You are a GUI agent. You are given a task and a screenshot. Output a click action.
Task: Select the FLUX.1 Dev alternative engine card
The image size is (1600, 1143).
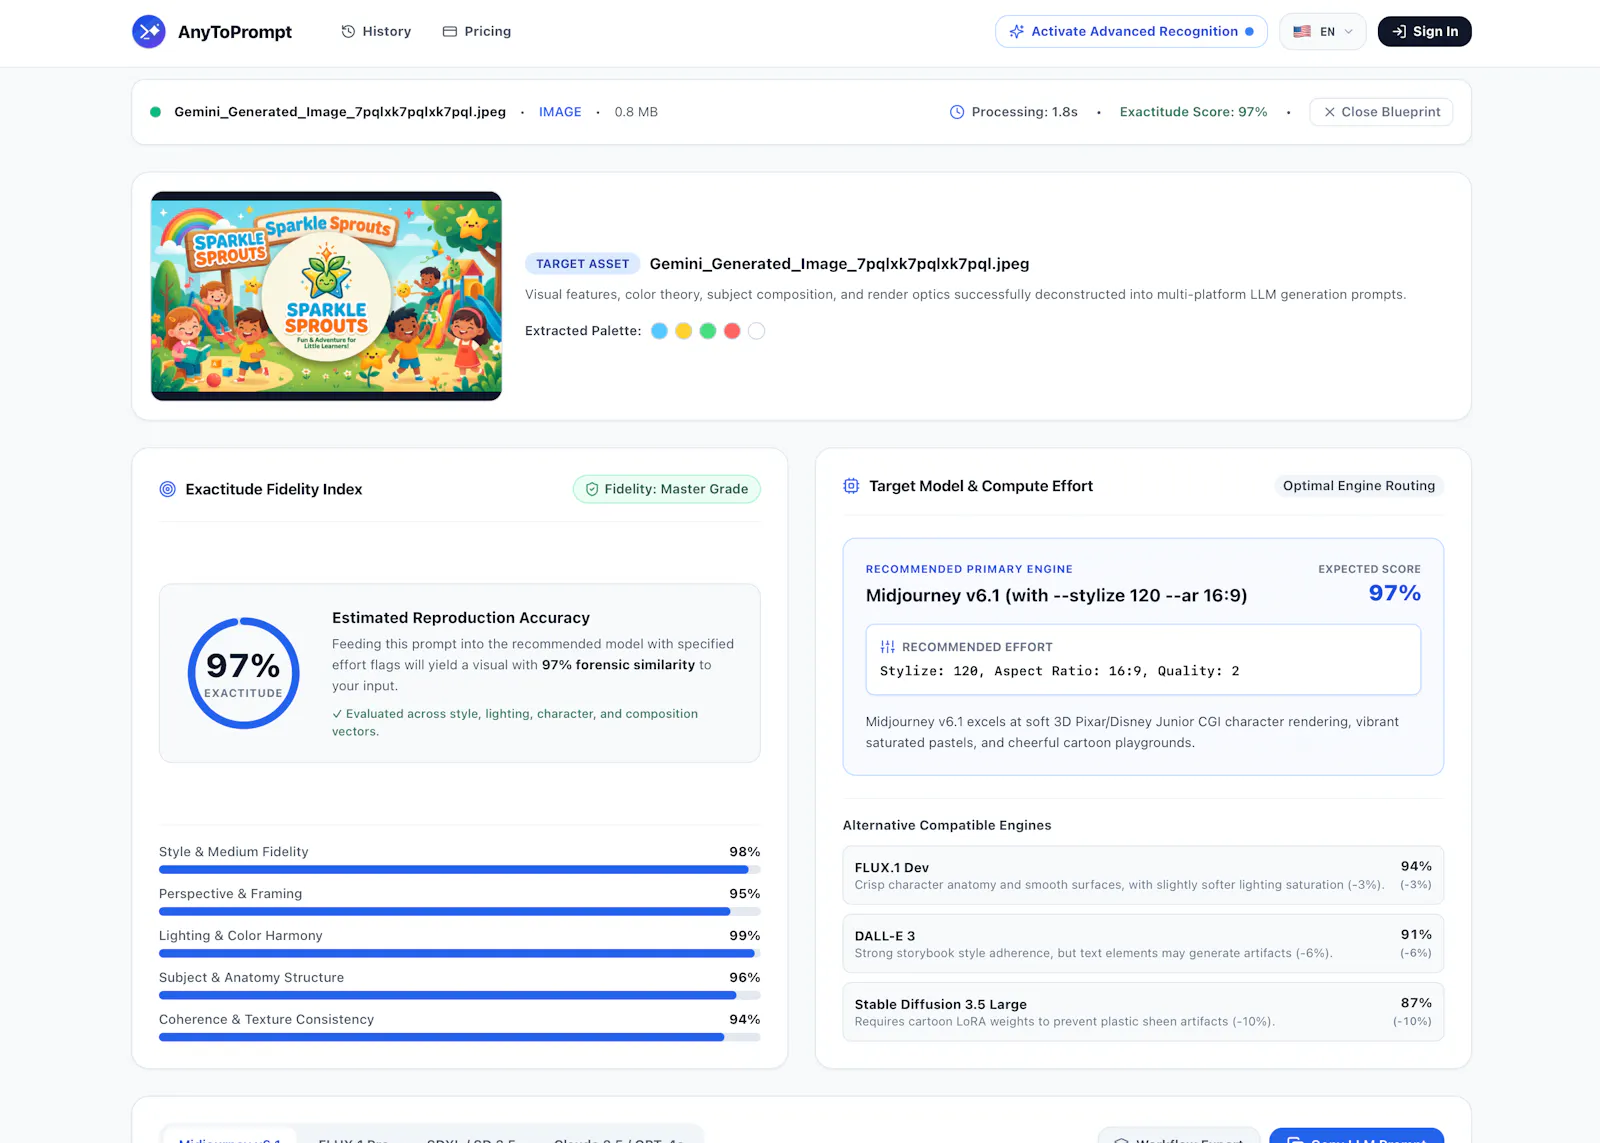tap(1143, 875)
